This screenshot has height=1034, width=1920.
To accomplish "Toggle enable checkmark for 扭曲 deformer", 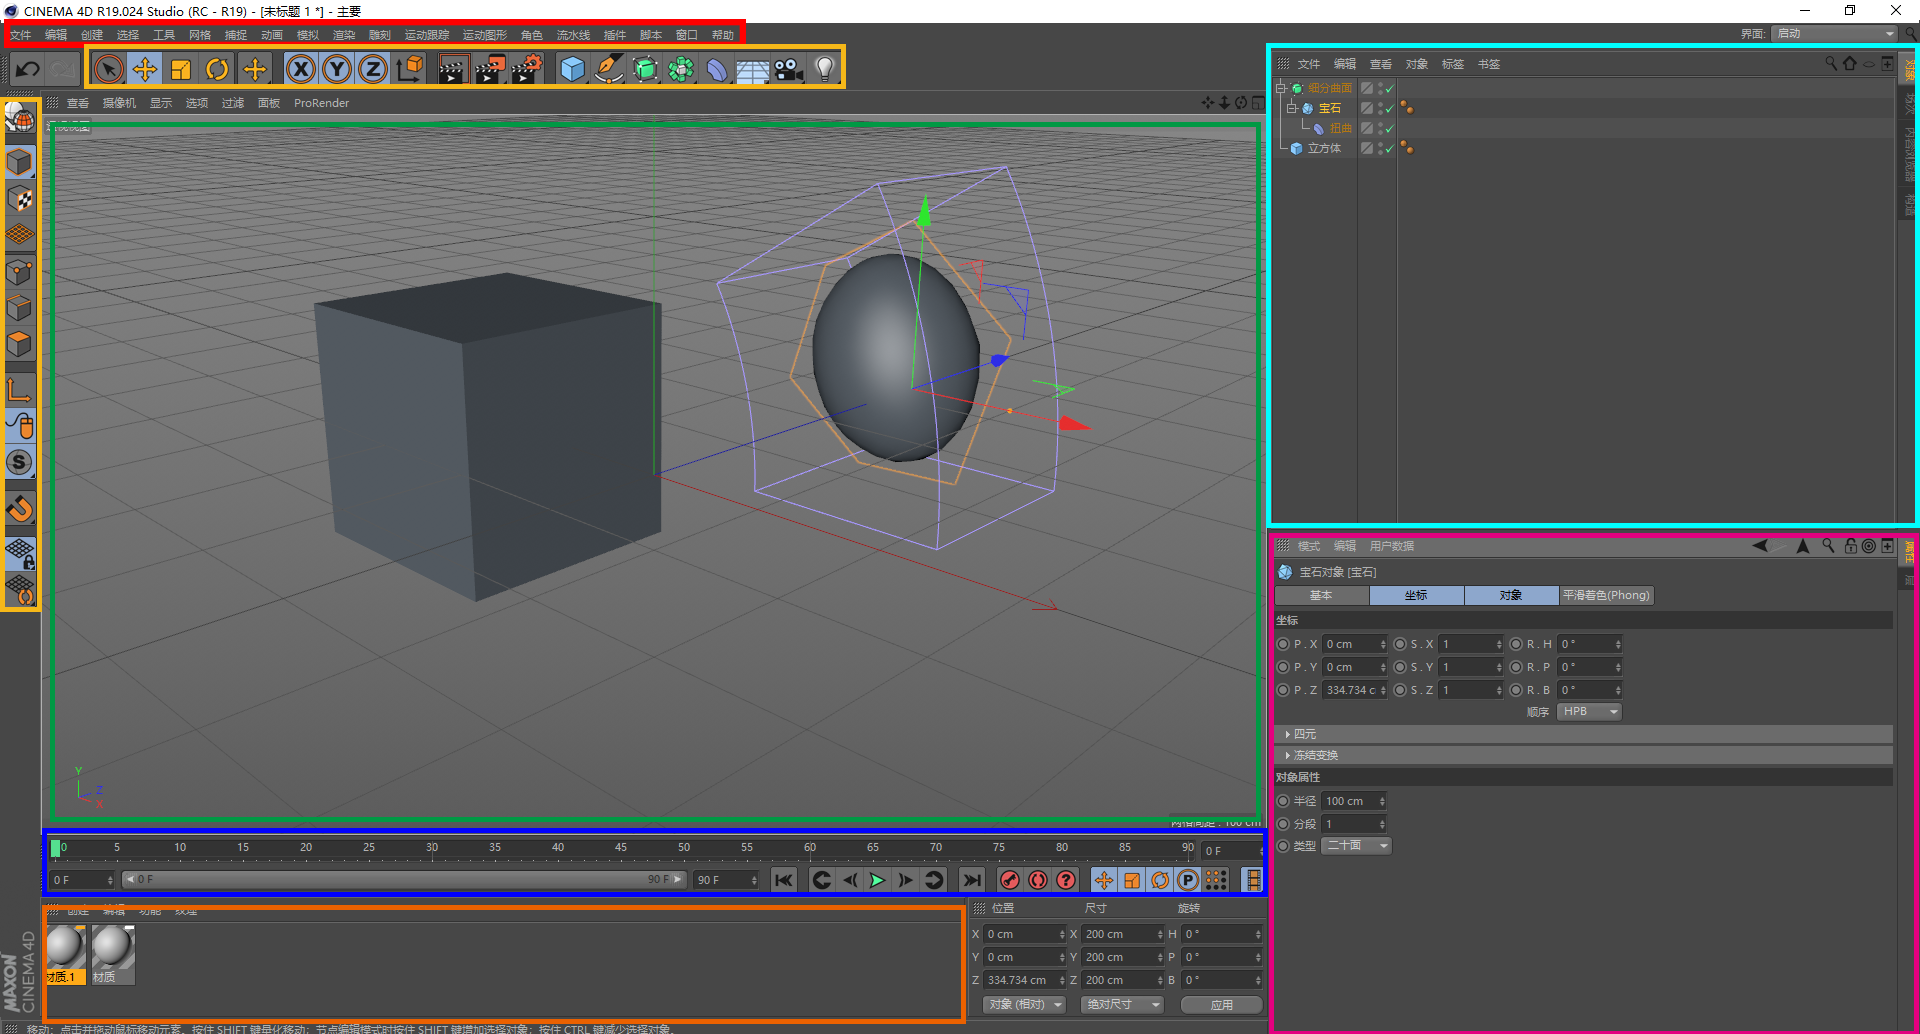I will tap(1389, 128).
